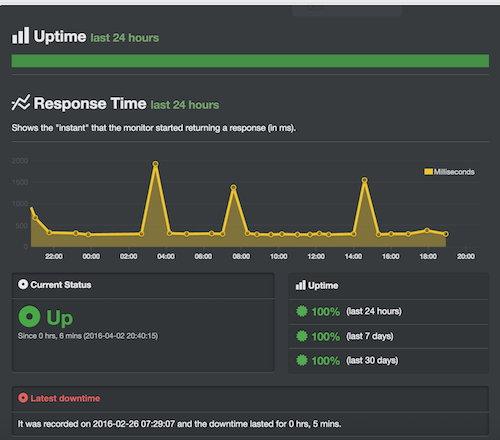Click the green 'Up' status text
The height and width of the screenshot is (440, 500).
[x=59, y=318]
